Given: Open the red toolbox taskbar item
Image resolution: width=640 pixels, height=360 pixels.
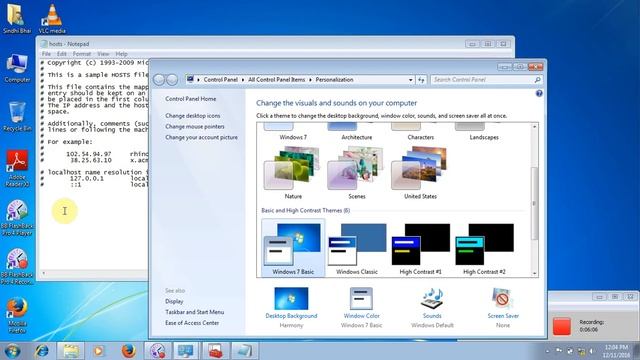Looking at the screenshot, I should [215, 351].
